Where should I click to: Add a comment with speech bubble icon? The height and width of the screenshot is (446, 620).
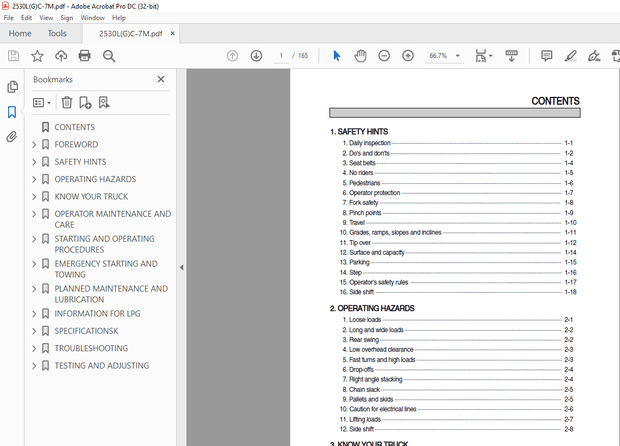coord(546,56)
